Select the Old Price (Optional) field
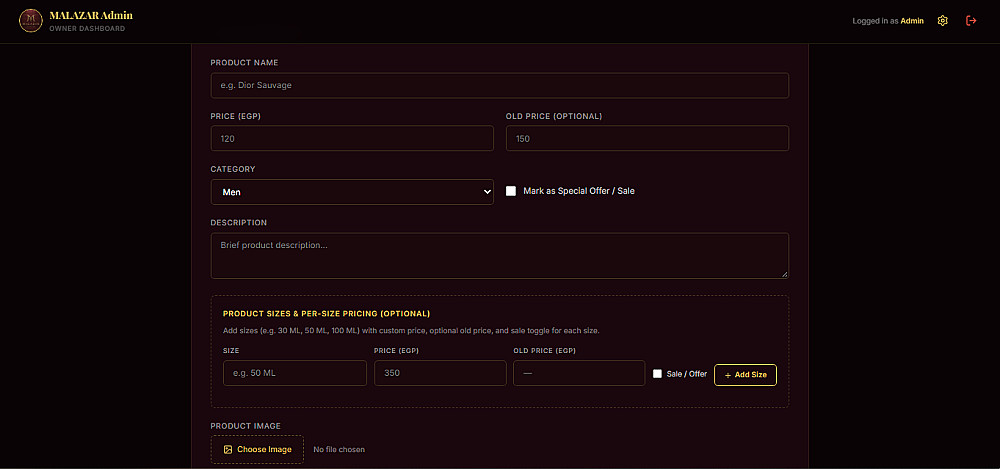 click(647, 138)
